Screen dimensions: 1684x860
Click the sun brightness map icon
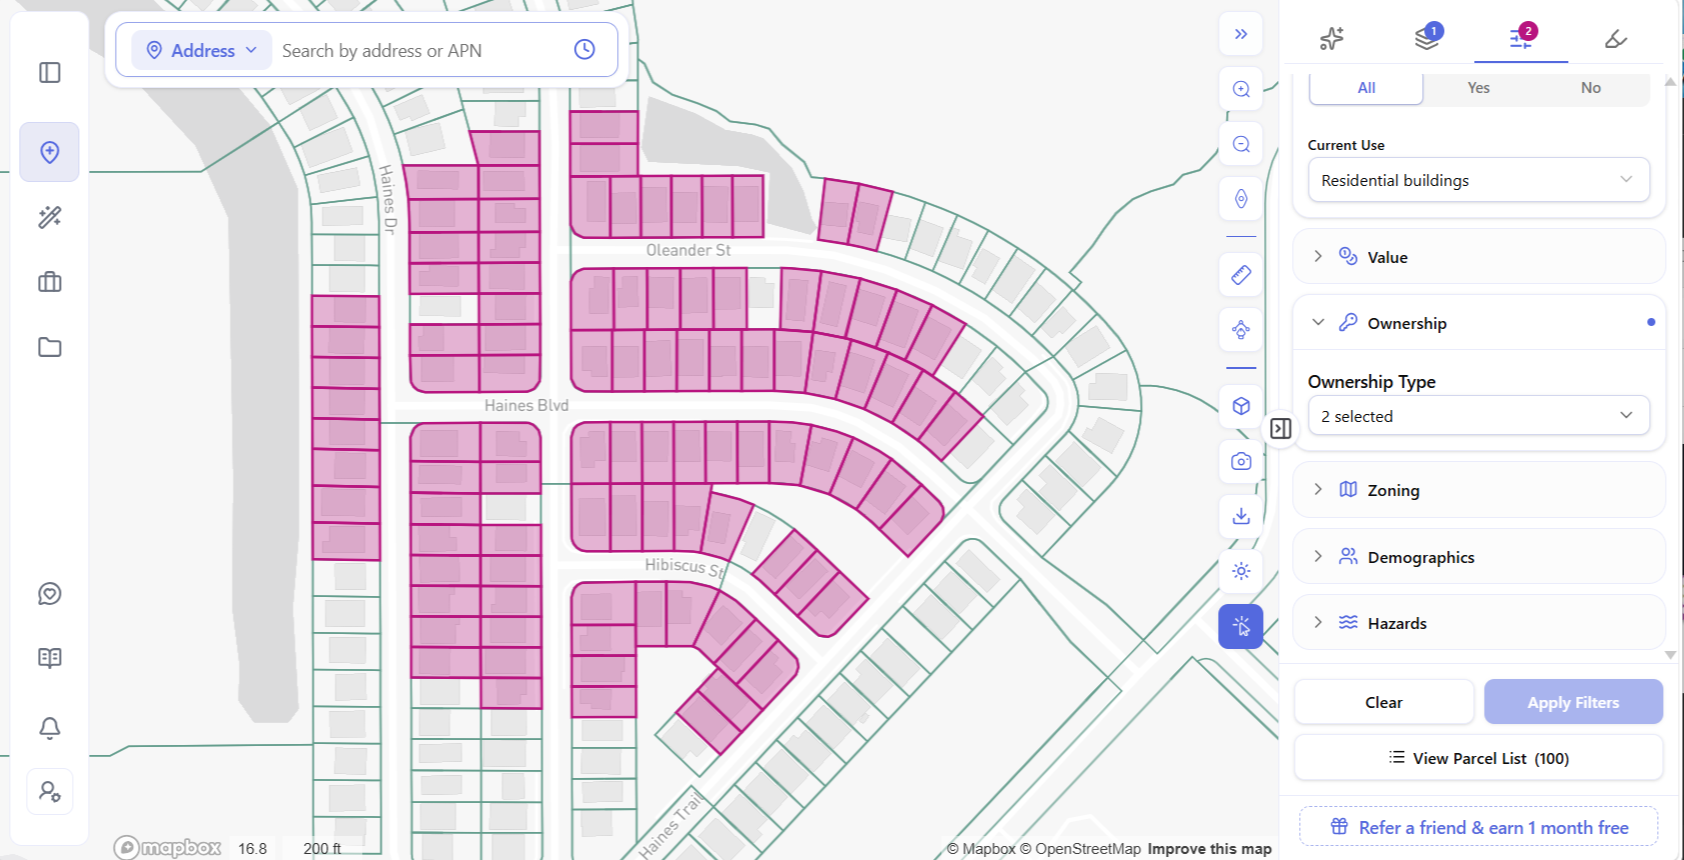coord(1241,571)
